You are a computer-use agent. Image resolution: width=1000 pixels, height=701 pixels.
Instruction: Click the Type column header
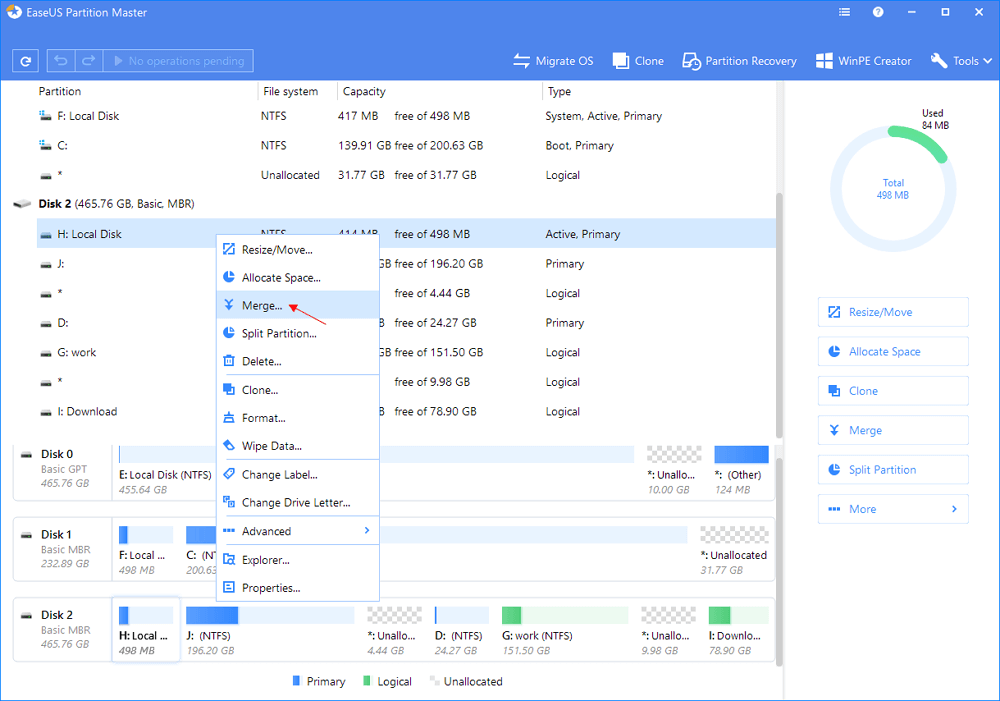coord(559,91)
